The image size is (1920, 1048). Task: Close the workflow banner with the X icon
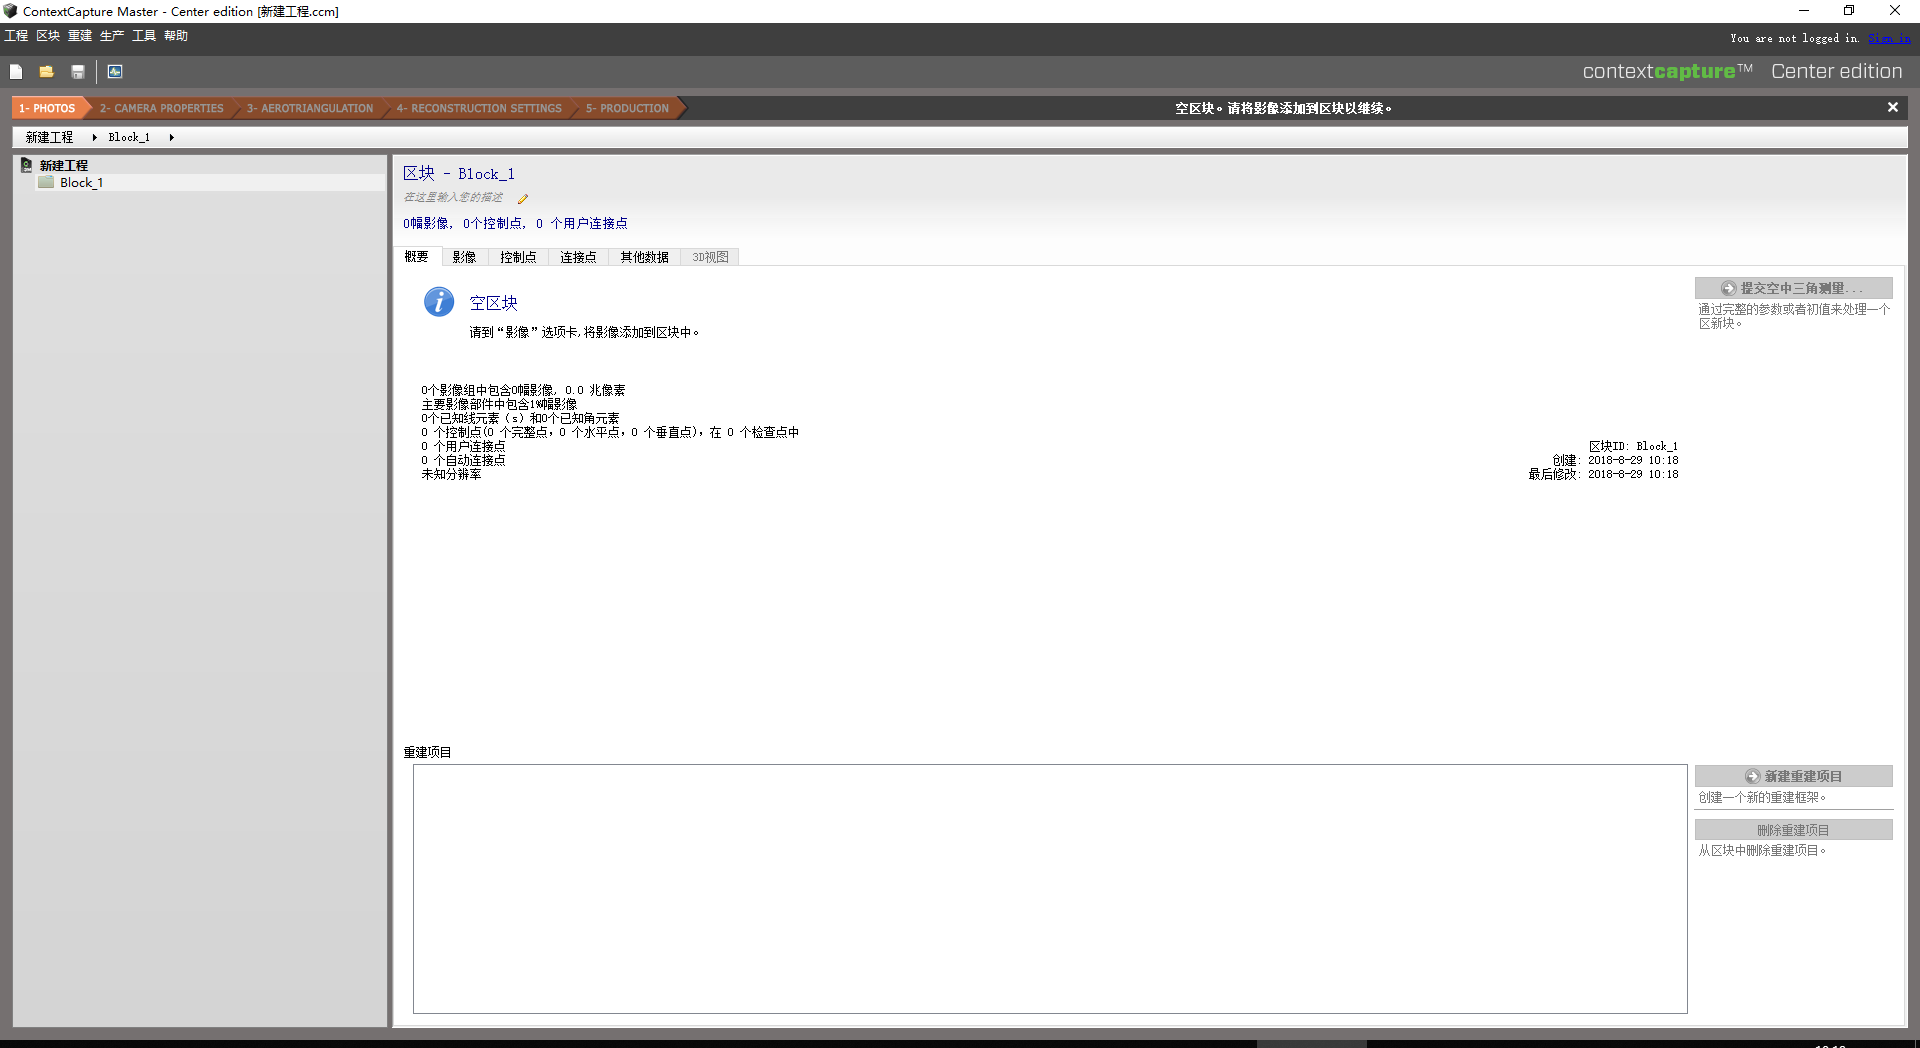1892,107
